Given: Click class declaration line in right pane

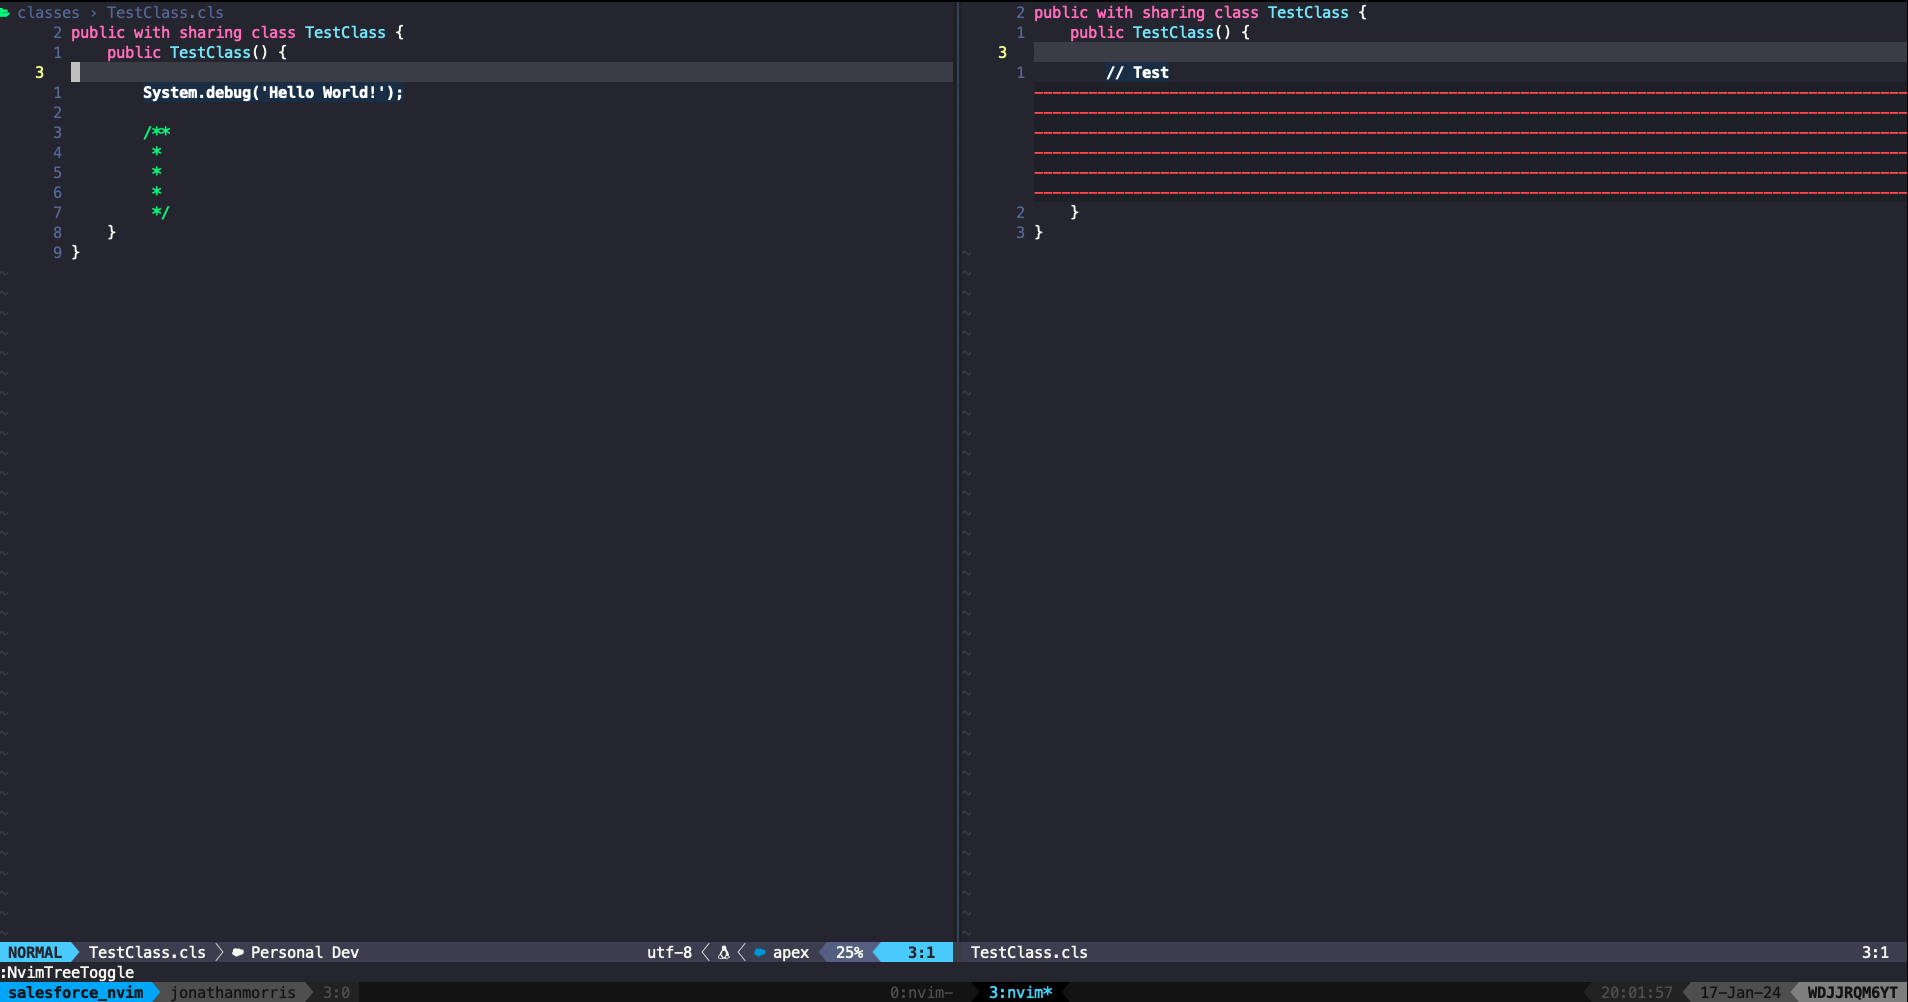Looking at the screenshot, I should coord(1200,12).
